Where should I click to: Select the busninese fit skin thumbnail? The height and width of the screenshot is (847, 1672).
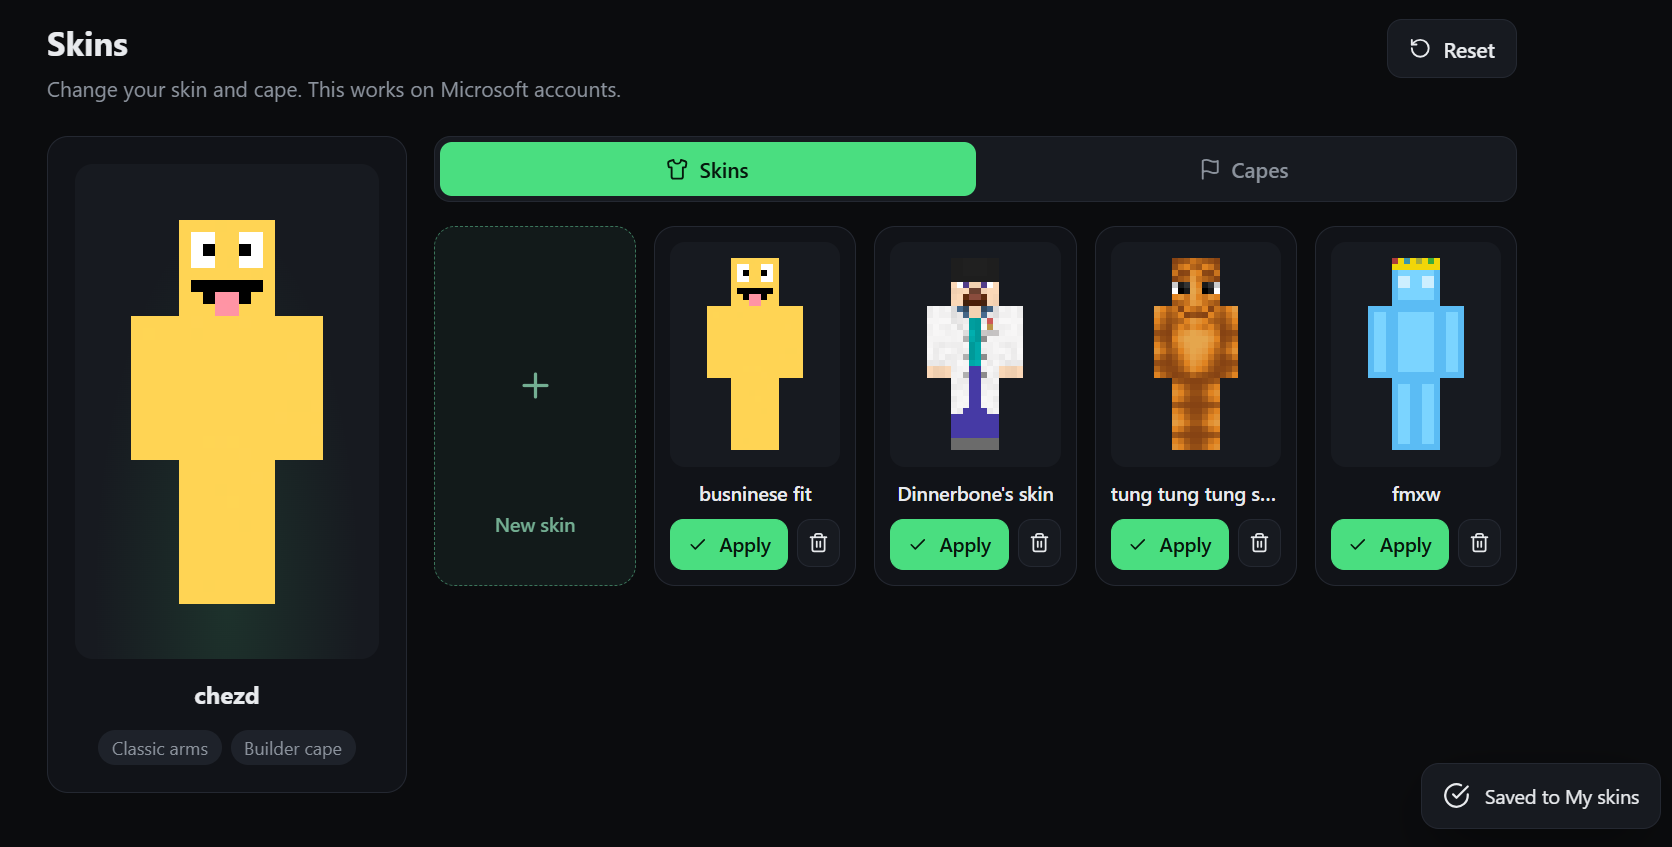pos(755,354)
